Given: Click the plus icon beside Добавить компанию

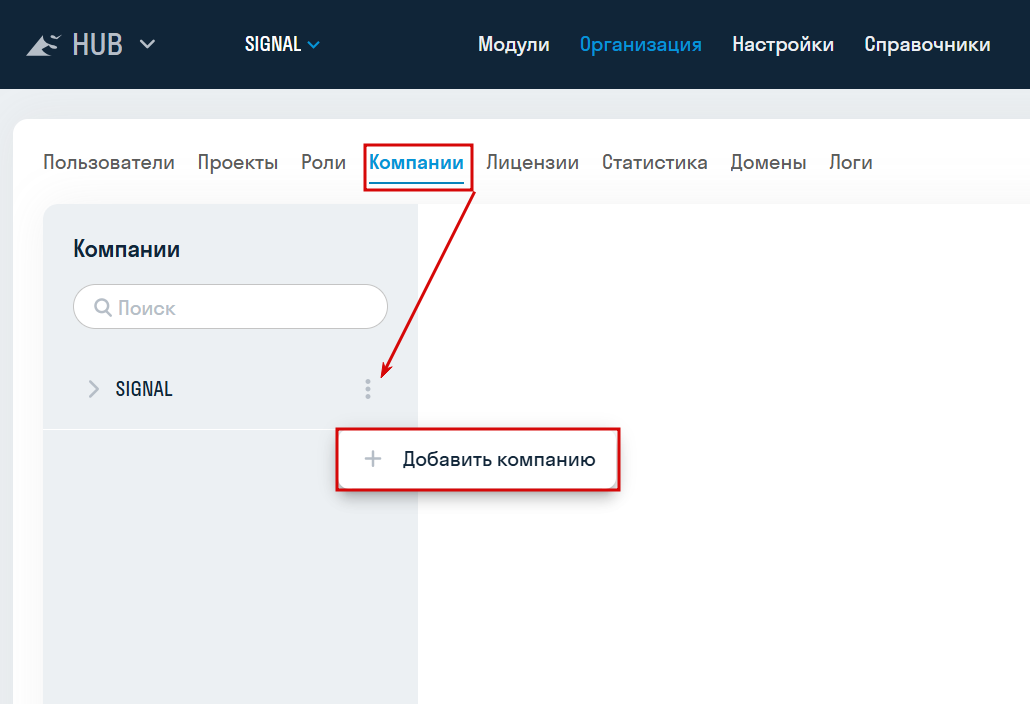Looking at the screenshot, I should coord(372,458).
